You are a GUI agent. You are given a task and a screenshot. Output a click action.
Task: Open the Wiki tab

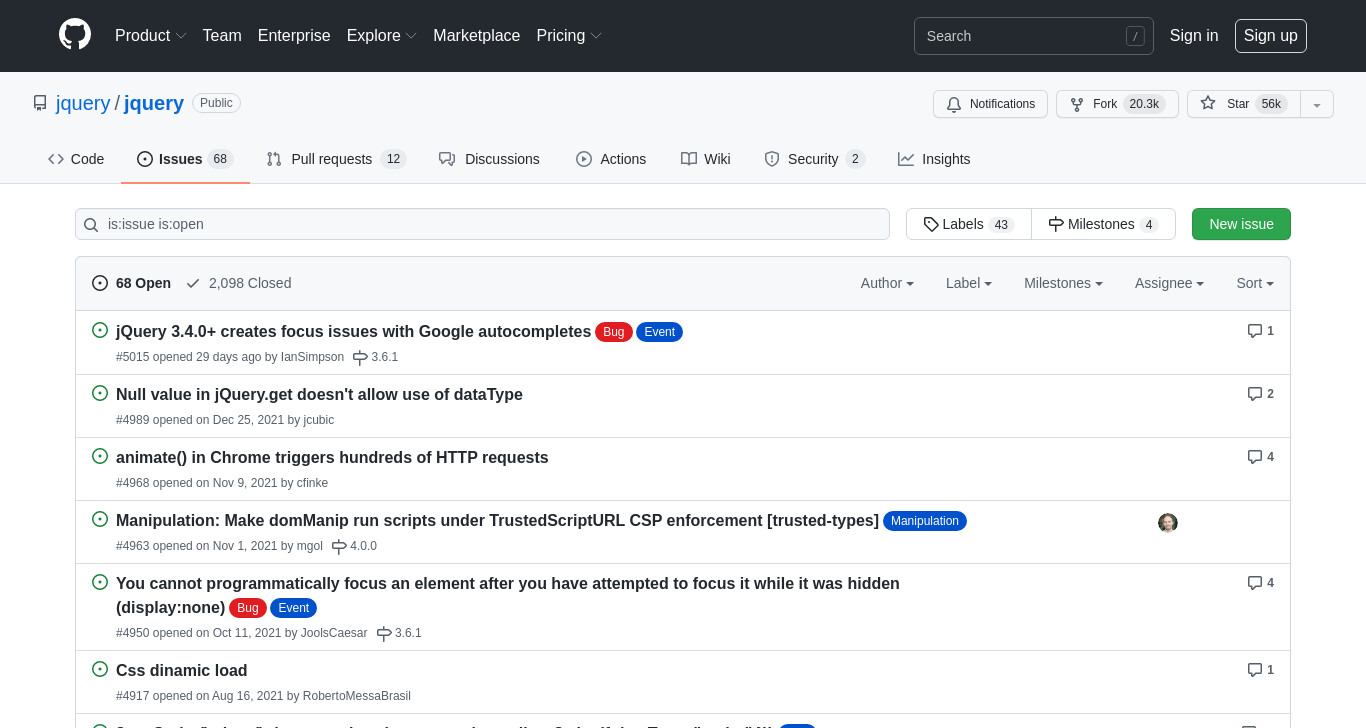[705, 159]
